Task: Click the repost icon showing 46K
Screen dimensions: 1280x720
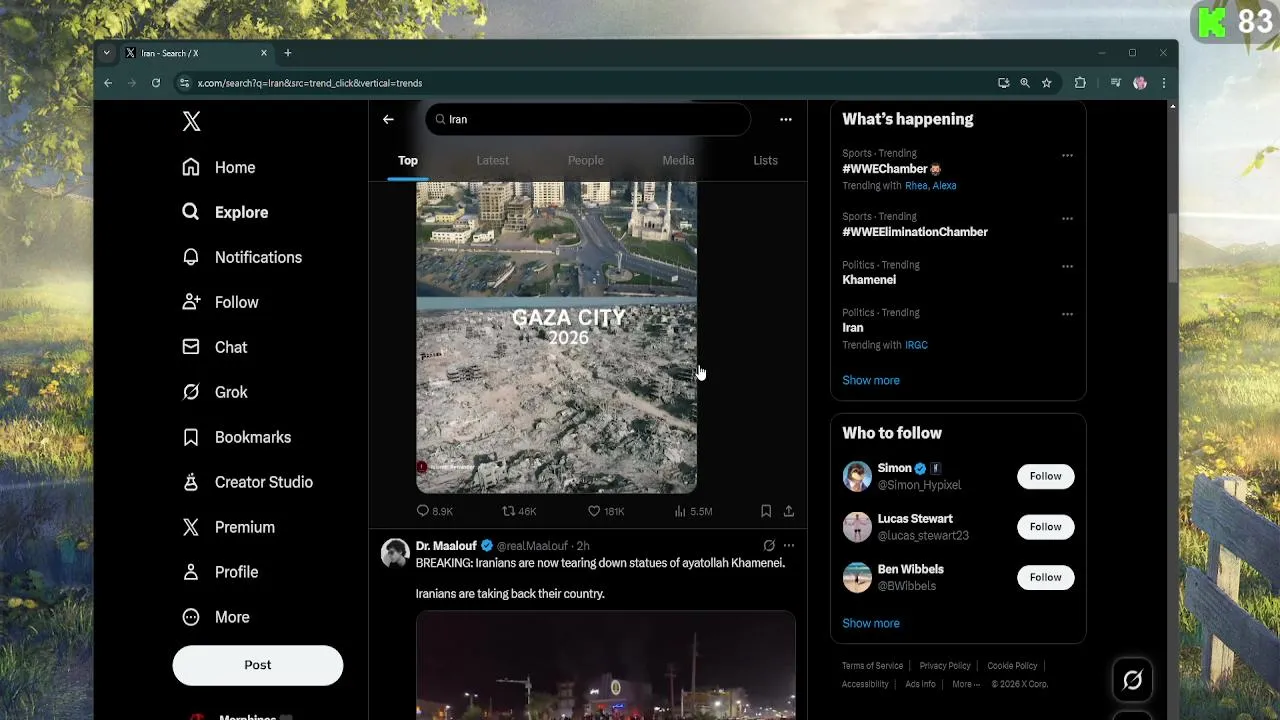Action: point(520,511)
